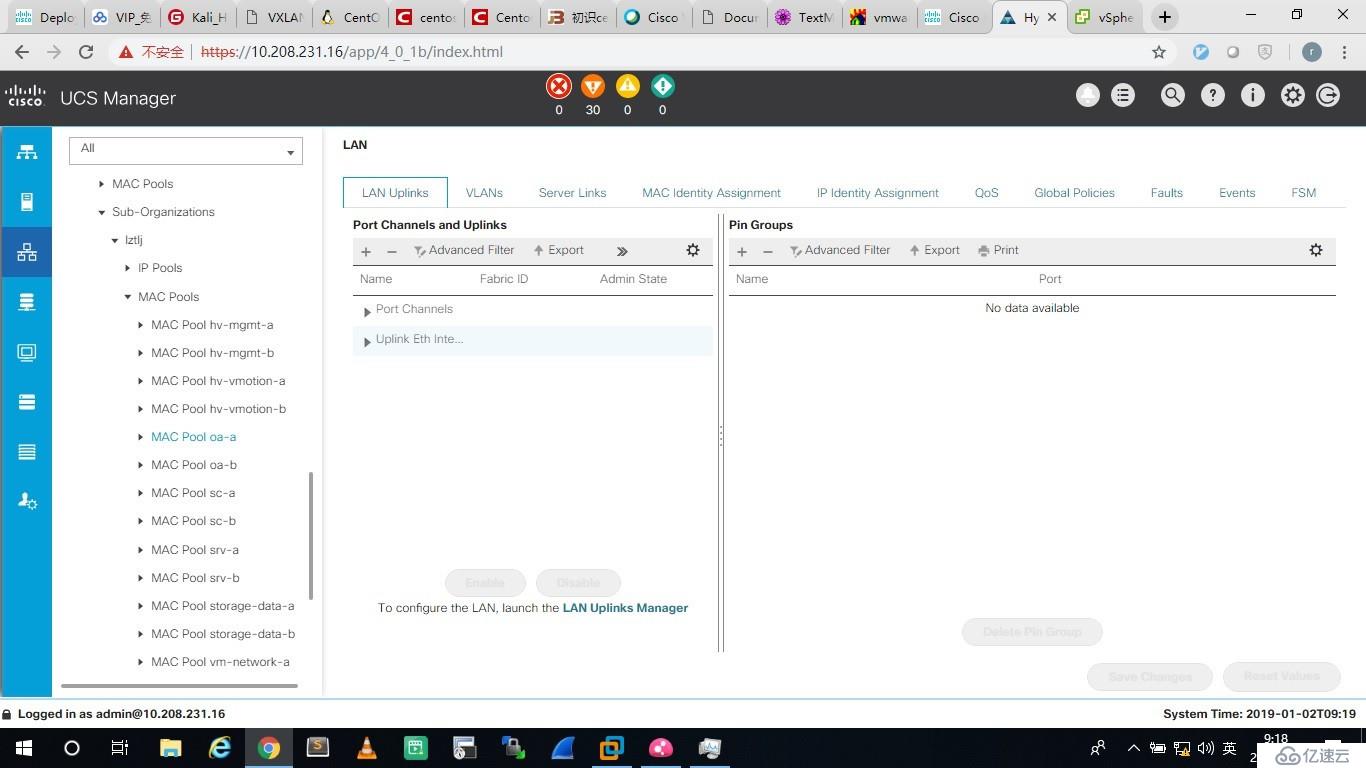Open the All filter dropdown
This screenshot has width=1366, height=768.
186,150
